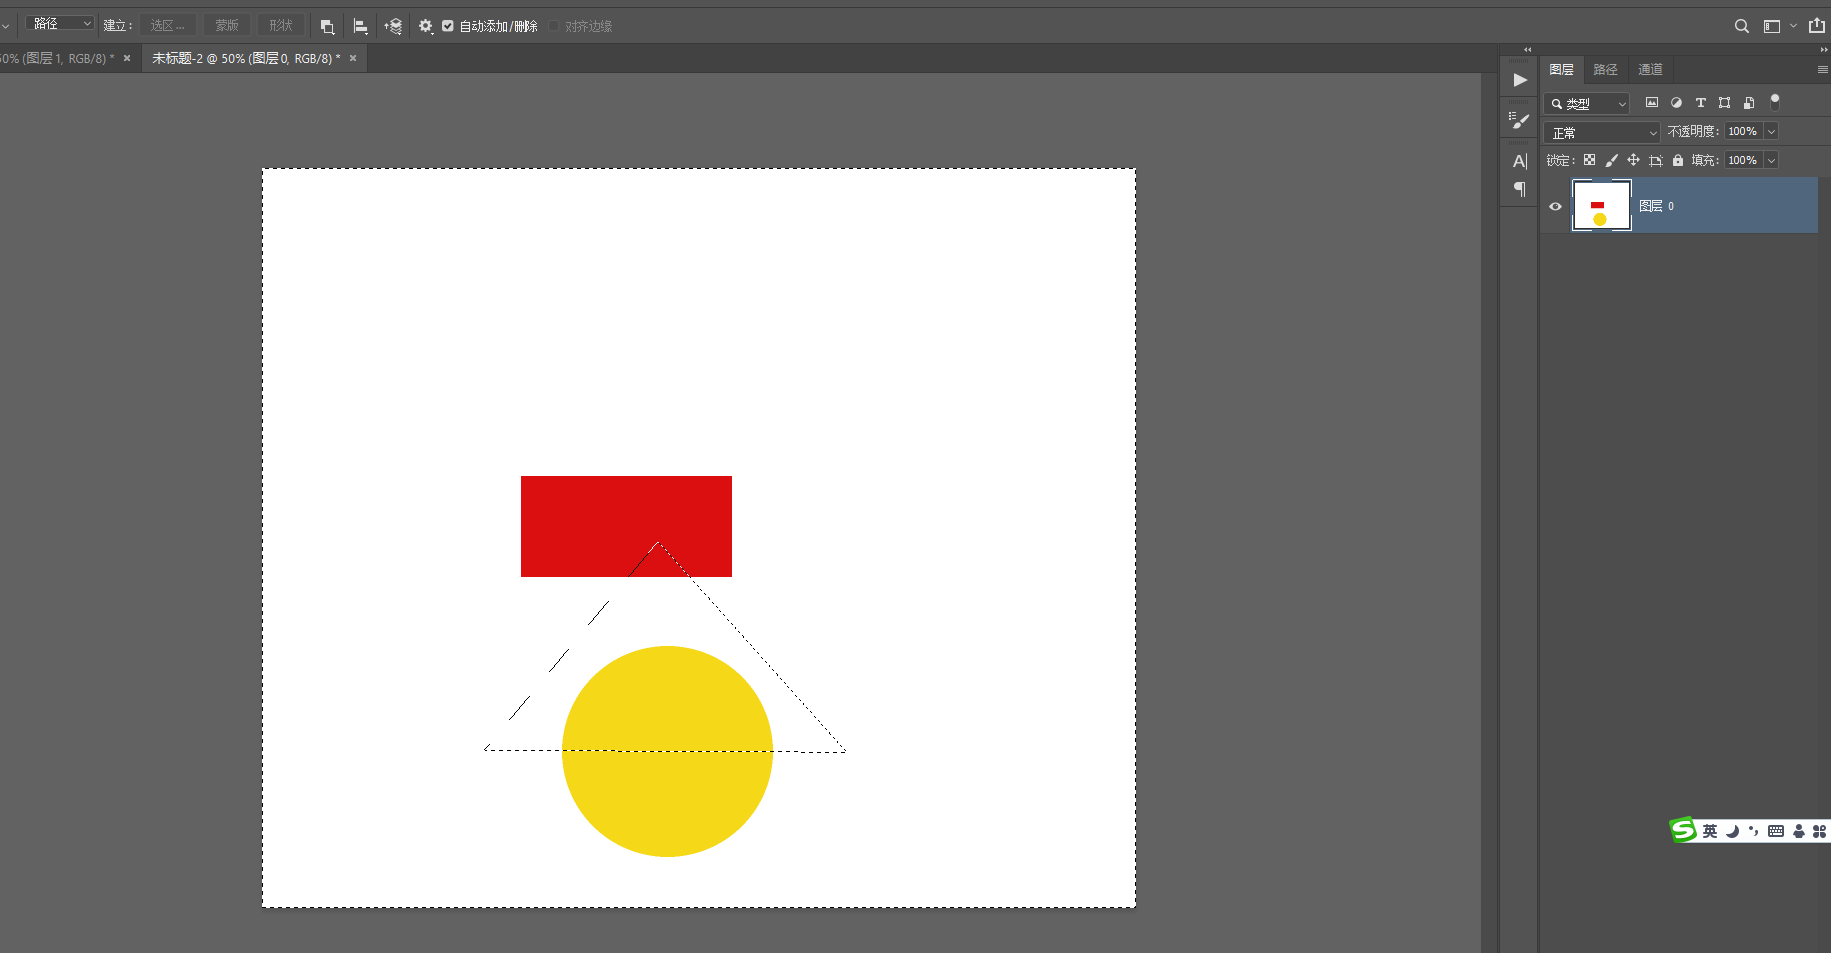Open the workspace switcher icon
The width and height of the screenshot is (1831, 953).
[1772, 26]
